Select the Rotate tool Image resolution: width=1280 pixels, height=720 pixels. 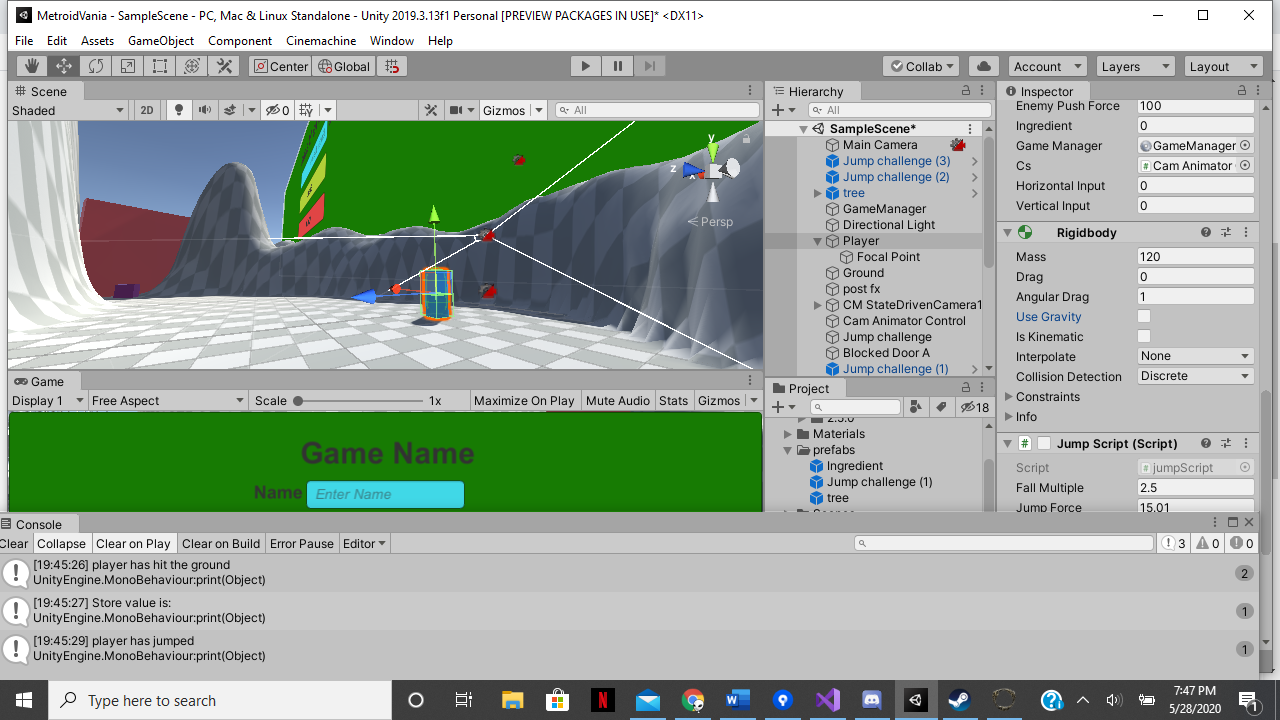pos(96,66)
